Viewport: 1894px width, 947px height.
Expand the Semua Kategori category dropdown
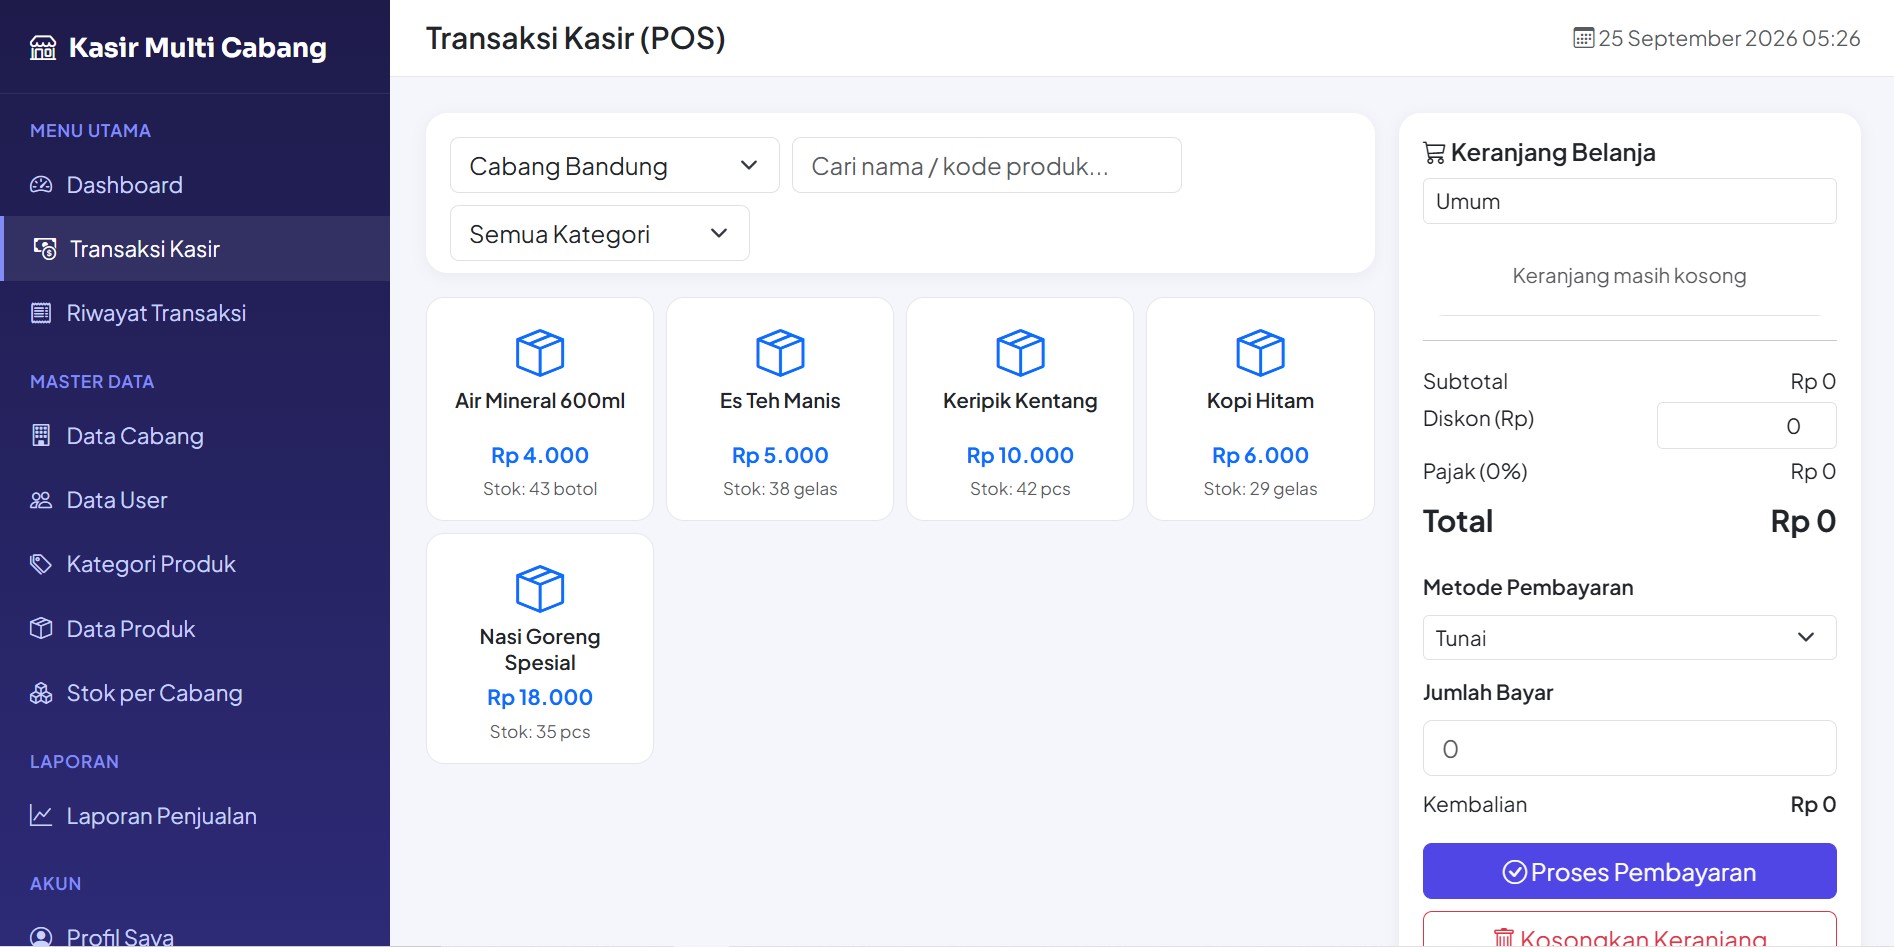click(x=599, y=233)
